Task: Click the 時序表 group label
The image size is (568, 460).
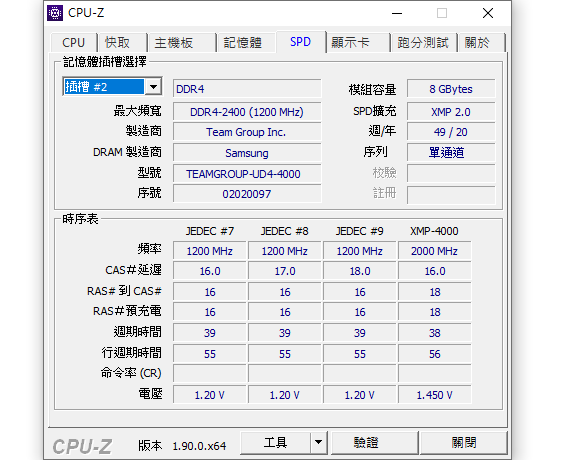Action: (80, 219)
